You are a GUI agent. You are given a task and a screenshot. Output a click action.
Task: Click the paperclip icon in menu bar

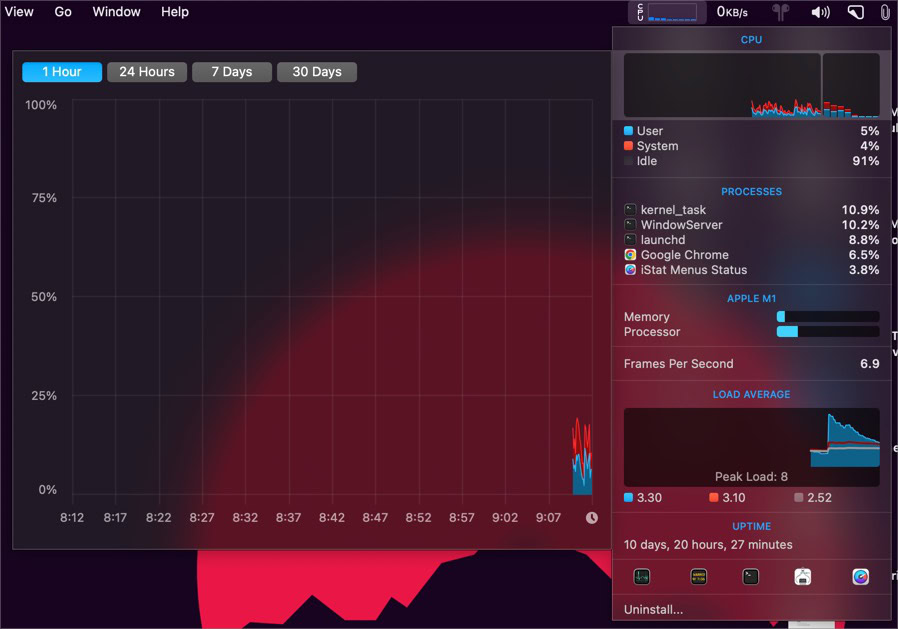pyautogui.click(x=885, y=12)
